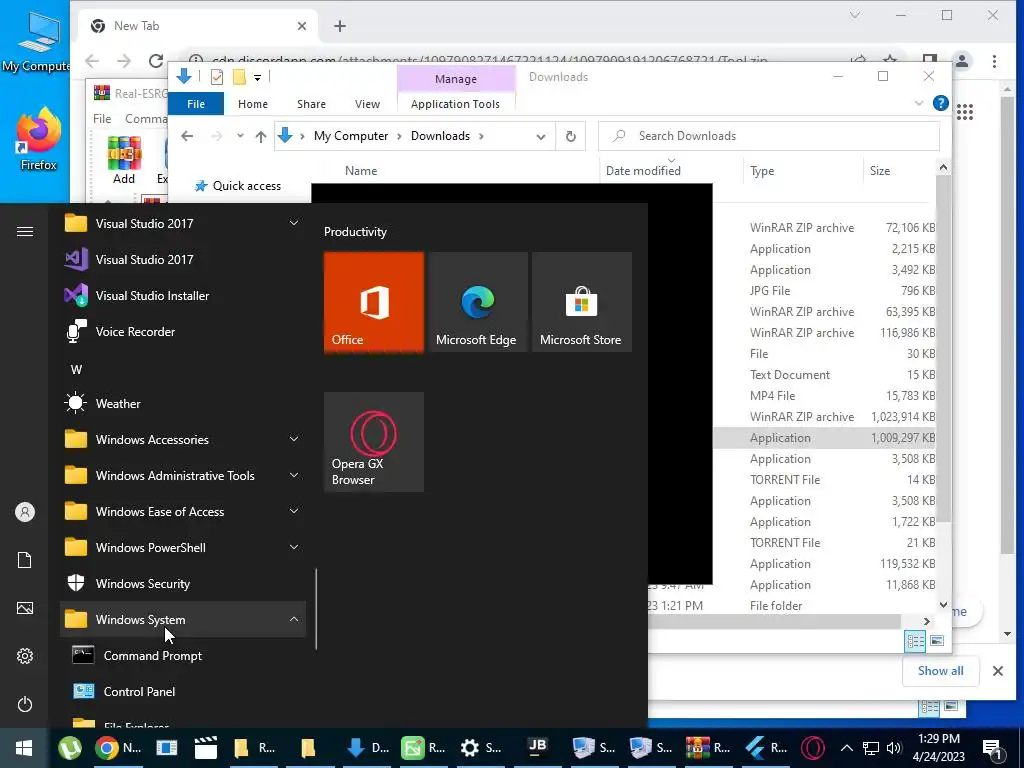The height and width of the screenshot is (768, 1024).
Task: Open a new Chrome tab
Action: [x=340, y=26]
